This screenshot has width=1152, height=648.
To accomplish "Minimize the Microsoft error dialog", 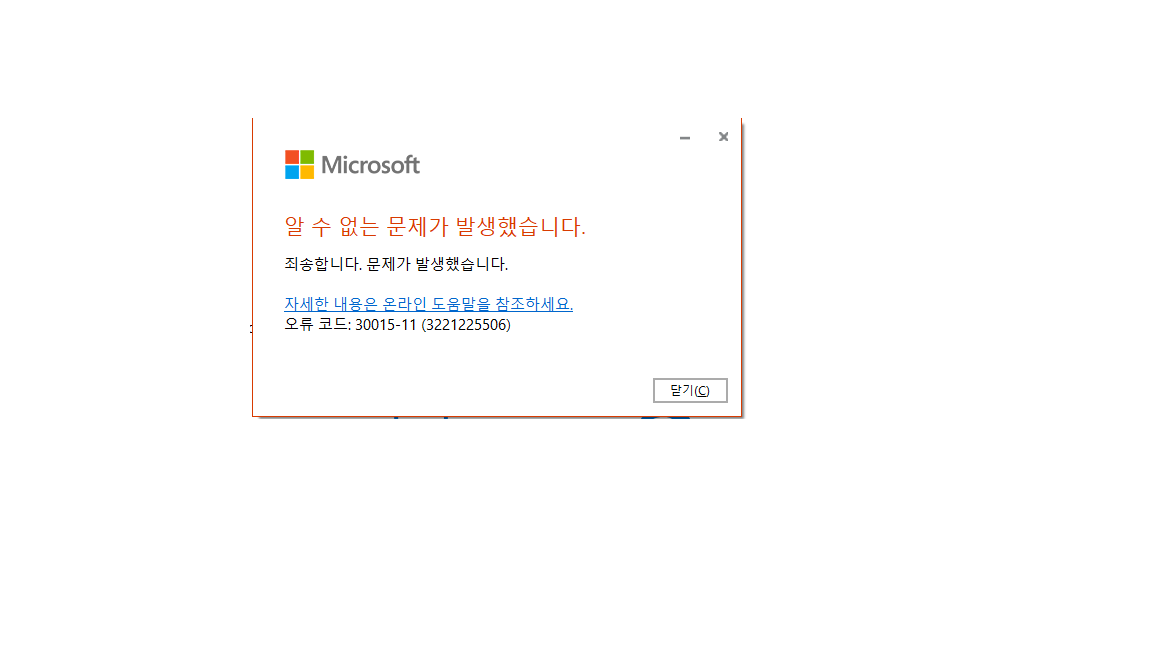I will click(x=685, y=137).
